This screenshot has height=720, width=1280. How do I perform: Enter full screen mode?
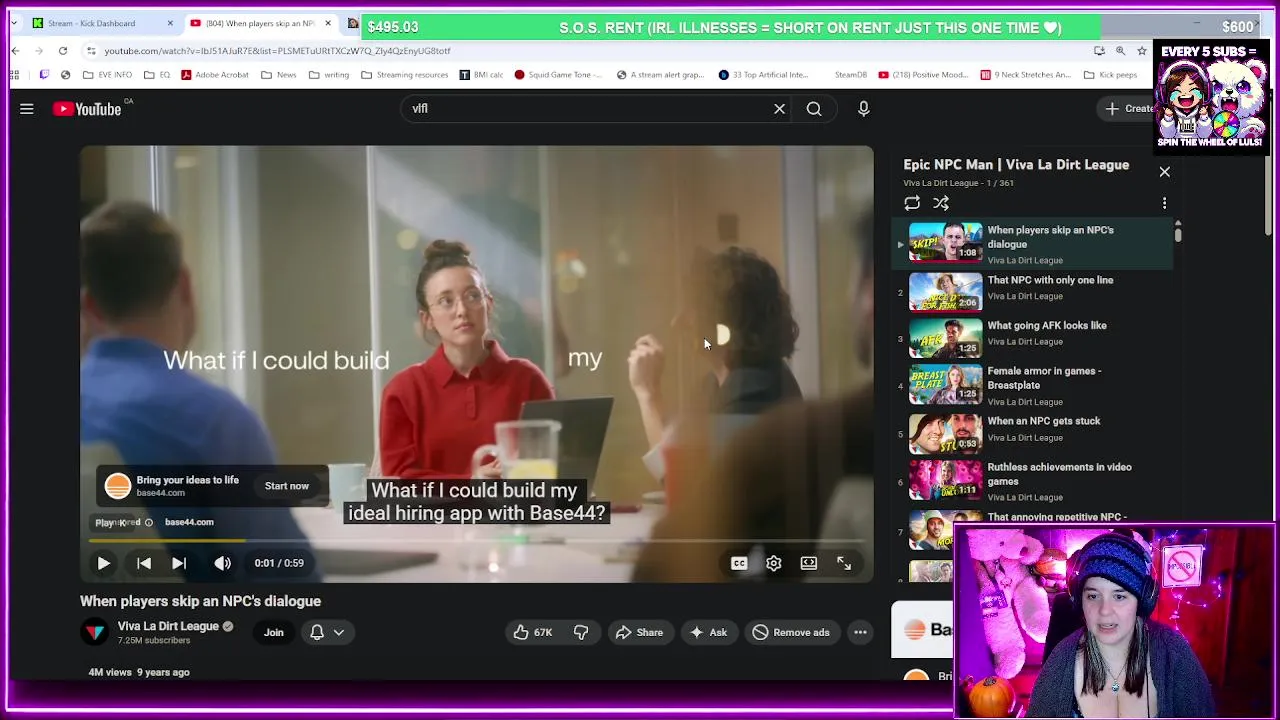[x=844, y=563]
